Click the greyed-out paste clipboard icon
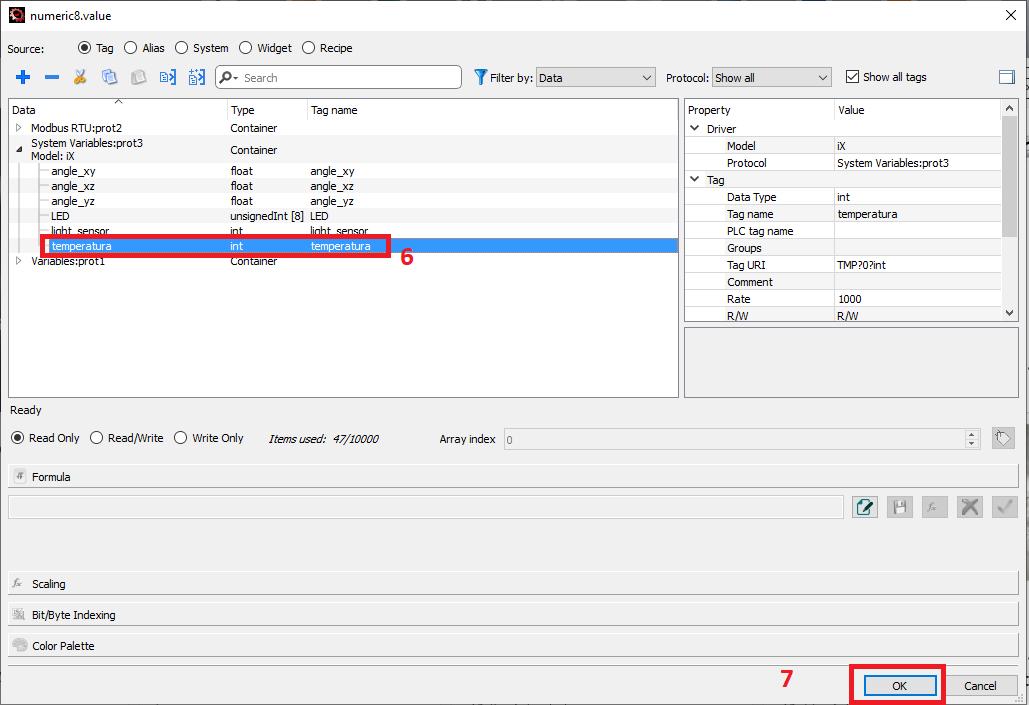This screenshot has width=1029, height=705. 138,77
